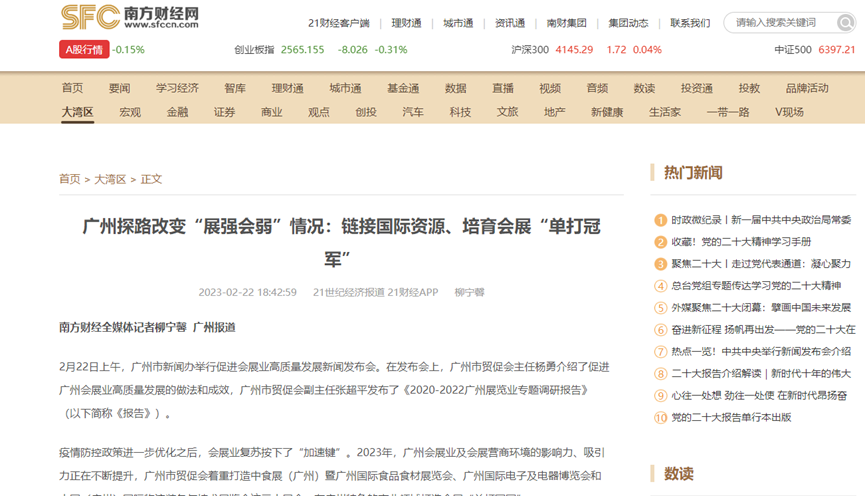Open the 学习经济 navigation item

(177, 88)
